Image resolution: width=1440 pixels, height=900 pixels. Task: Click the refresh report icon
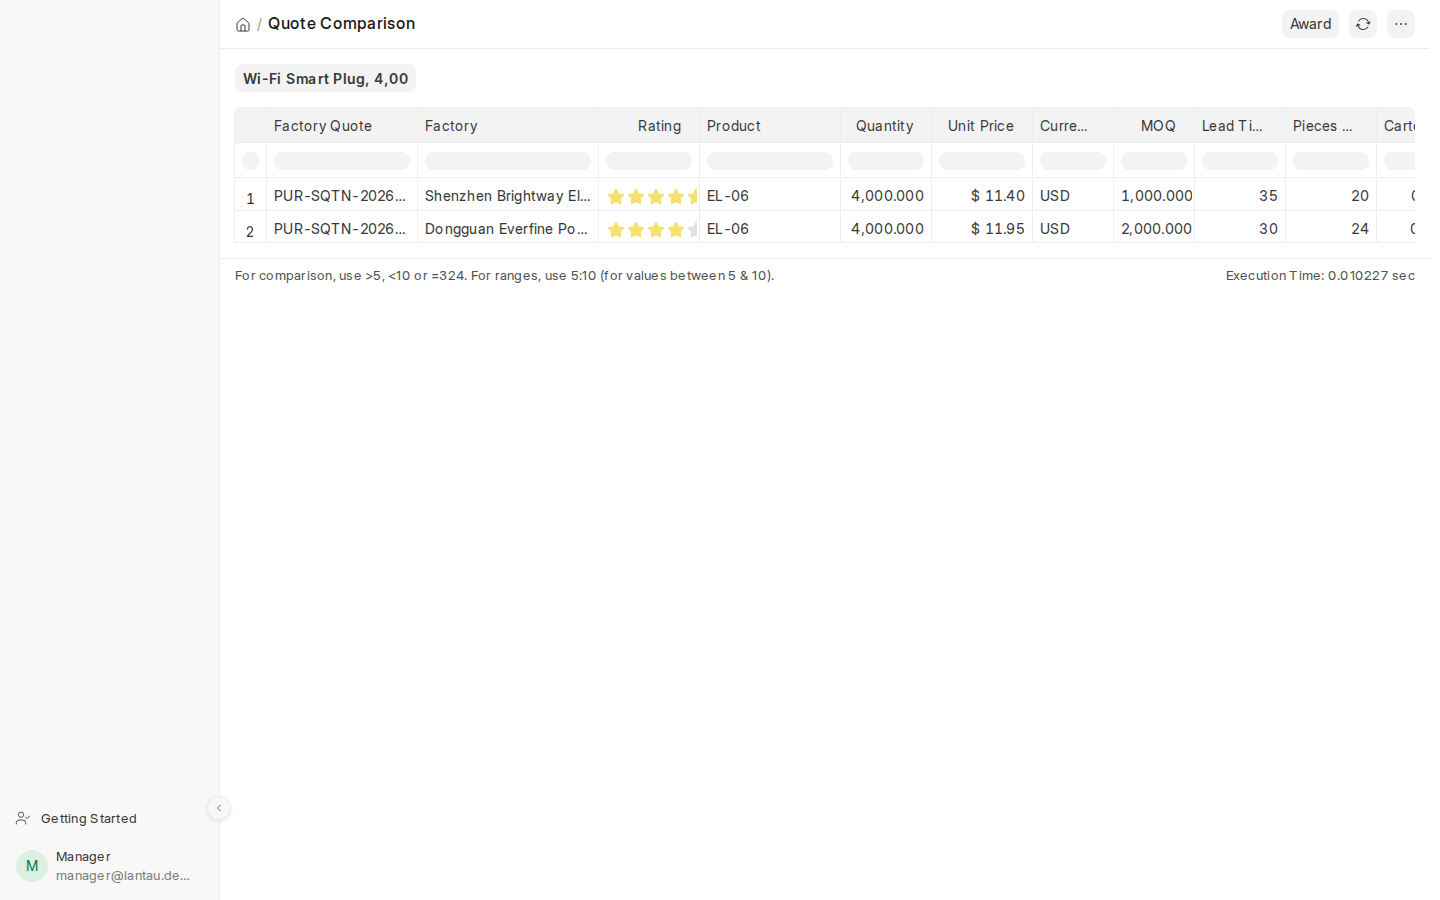pos(1363,24)
